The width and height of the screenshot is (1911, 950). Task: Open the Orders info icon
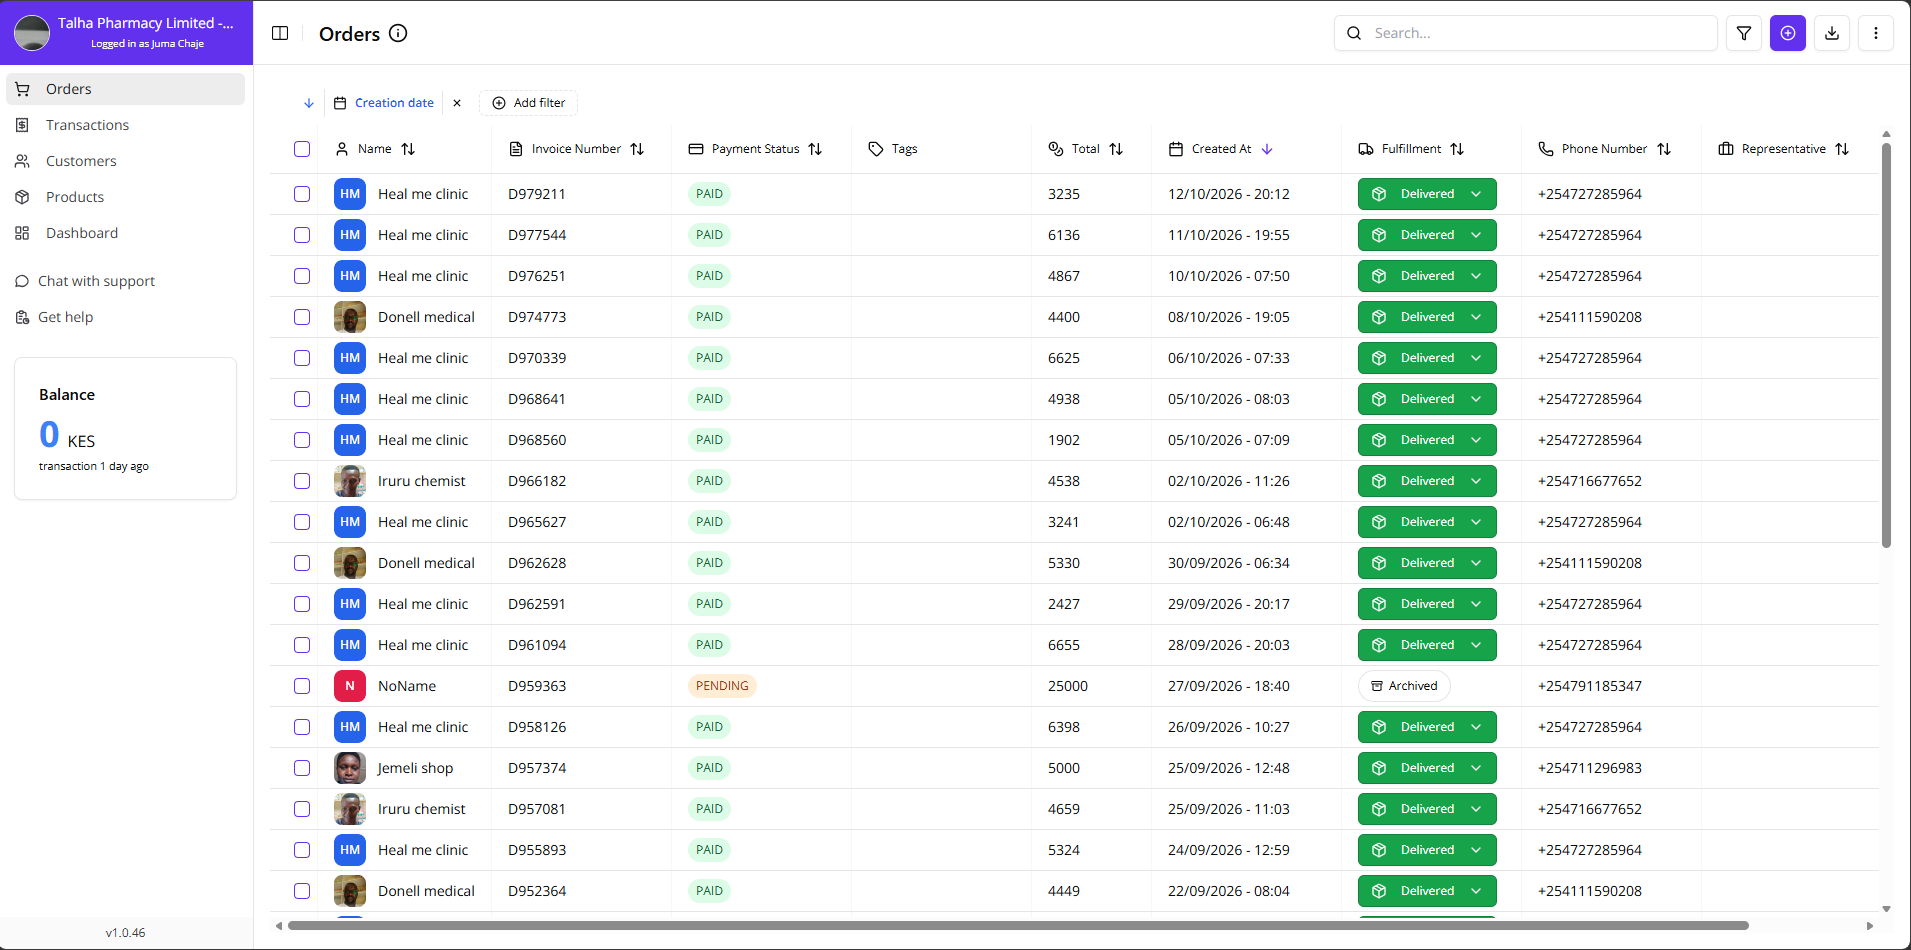[x=398, y=33]
